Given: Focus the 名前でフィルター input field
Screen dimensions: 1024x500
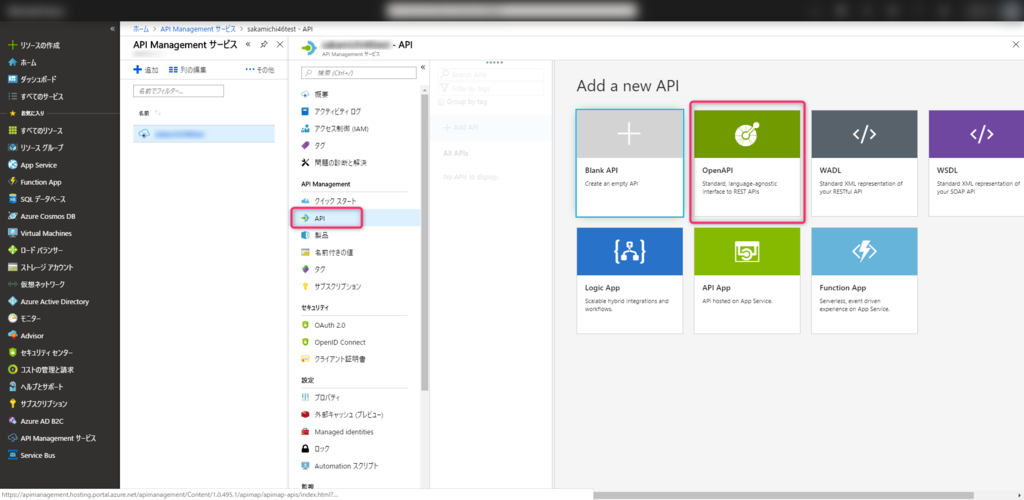Looking at the screenshot, I should (x=178, y=91).
